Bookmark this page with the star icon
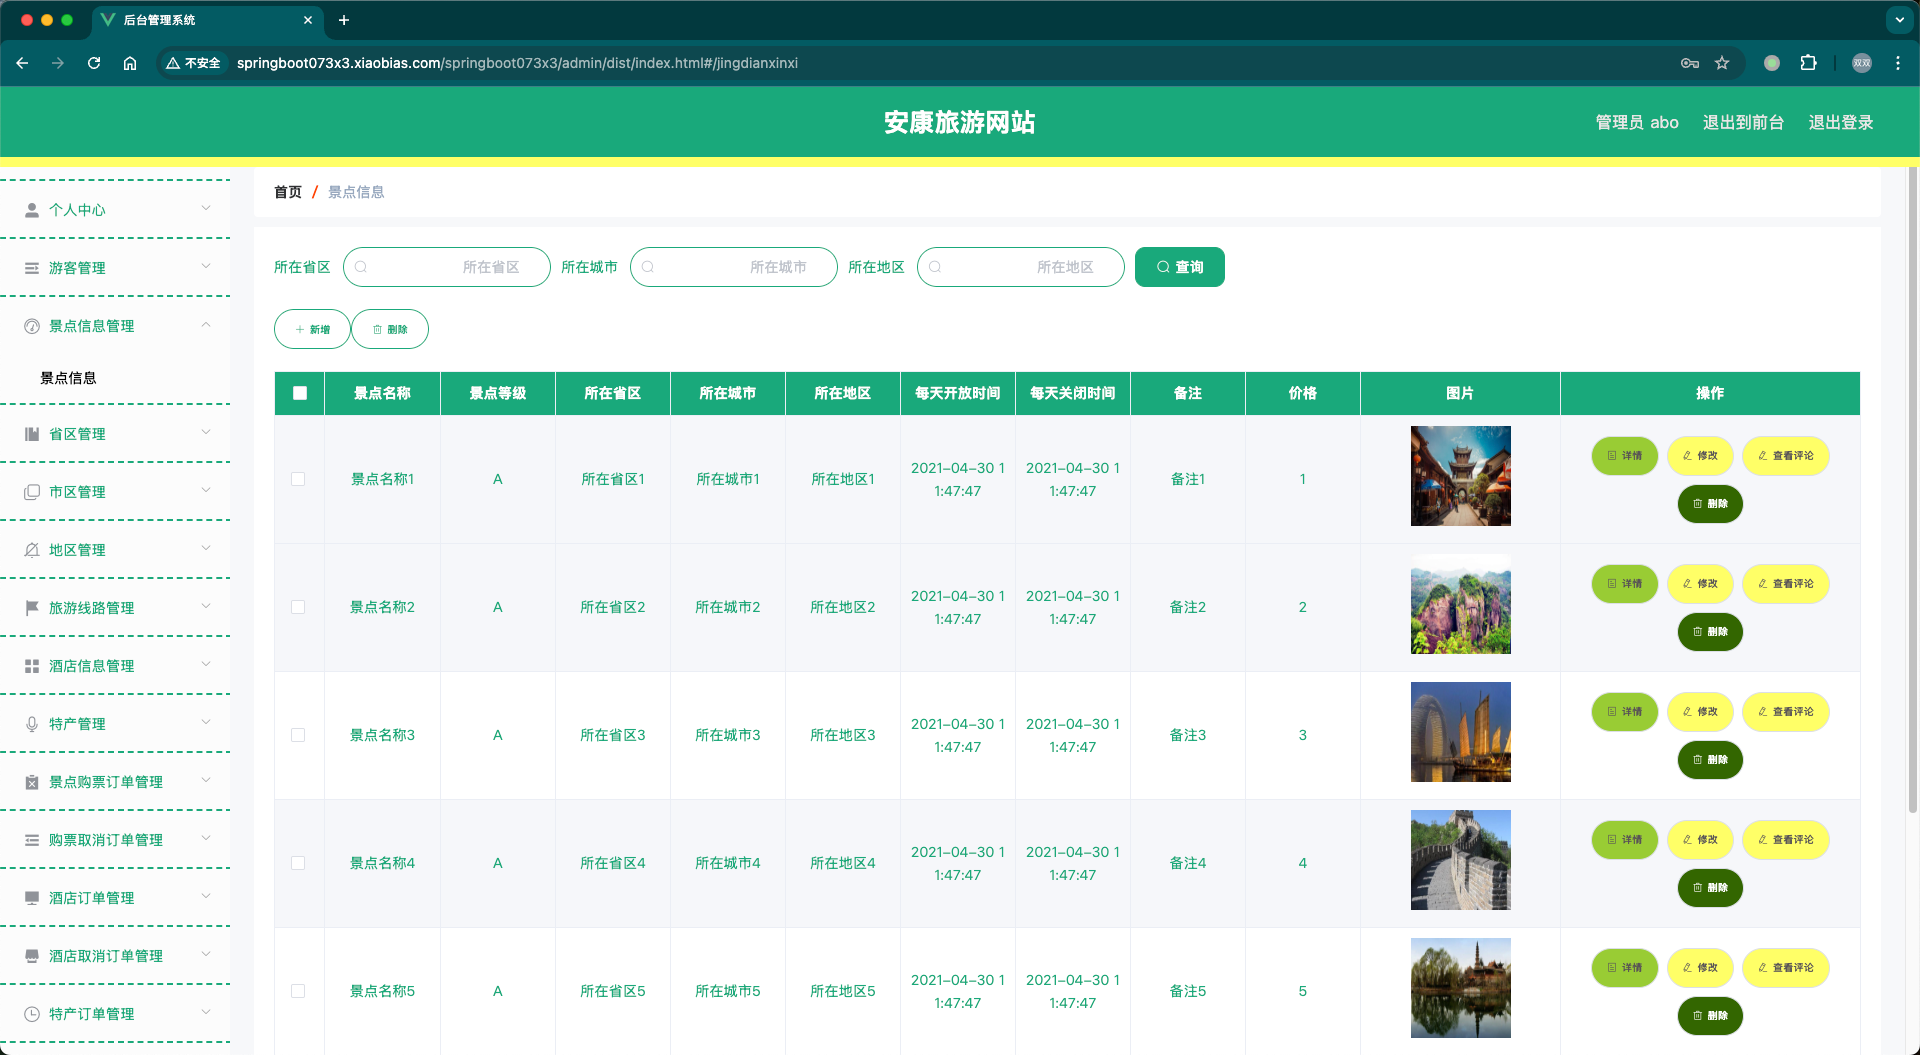The width and height of the screenshot is (1920, 1055). coord(1722,63)
